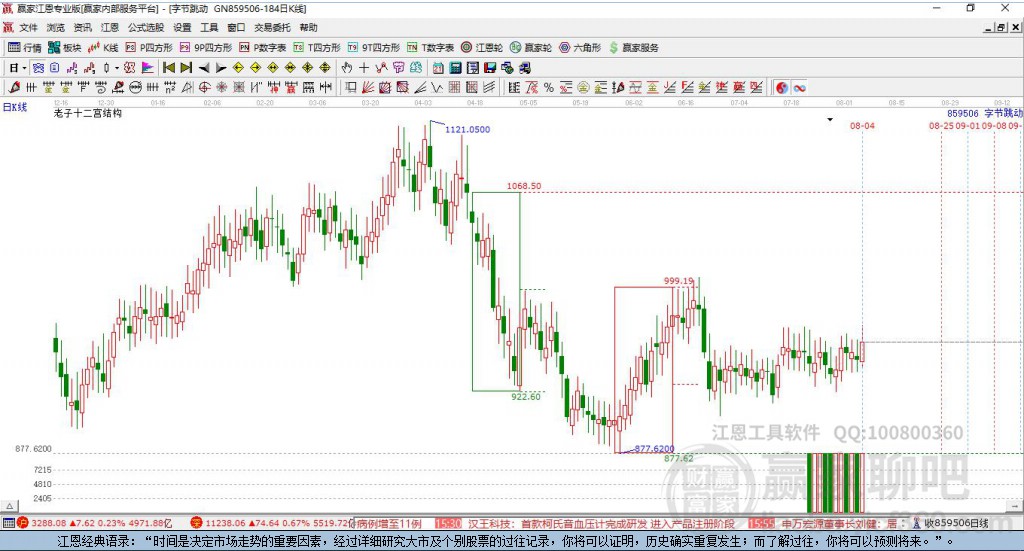Image resolution: width=1024 pixels, height=551 pixels.
Task: Open the 文件 menu
Action: pyautogui.click(x=28, y=27)
